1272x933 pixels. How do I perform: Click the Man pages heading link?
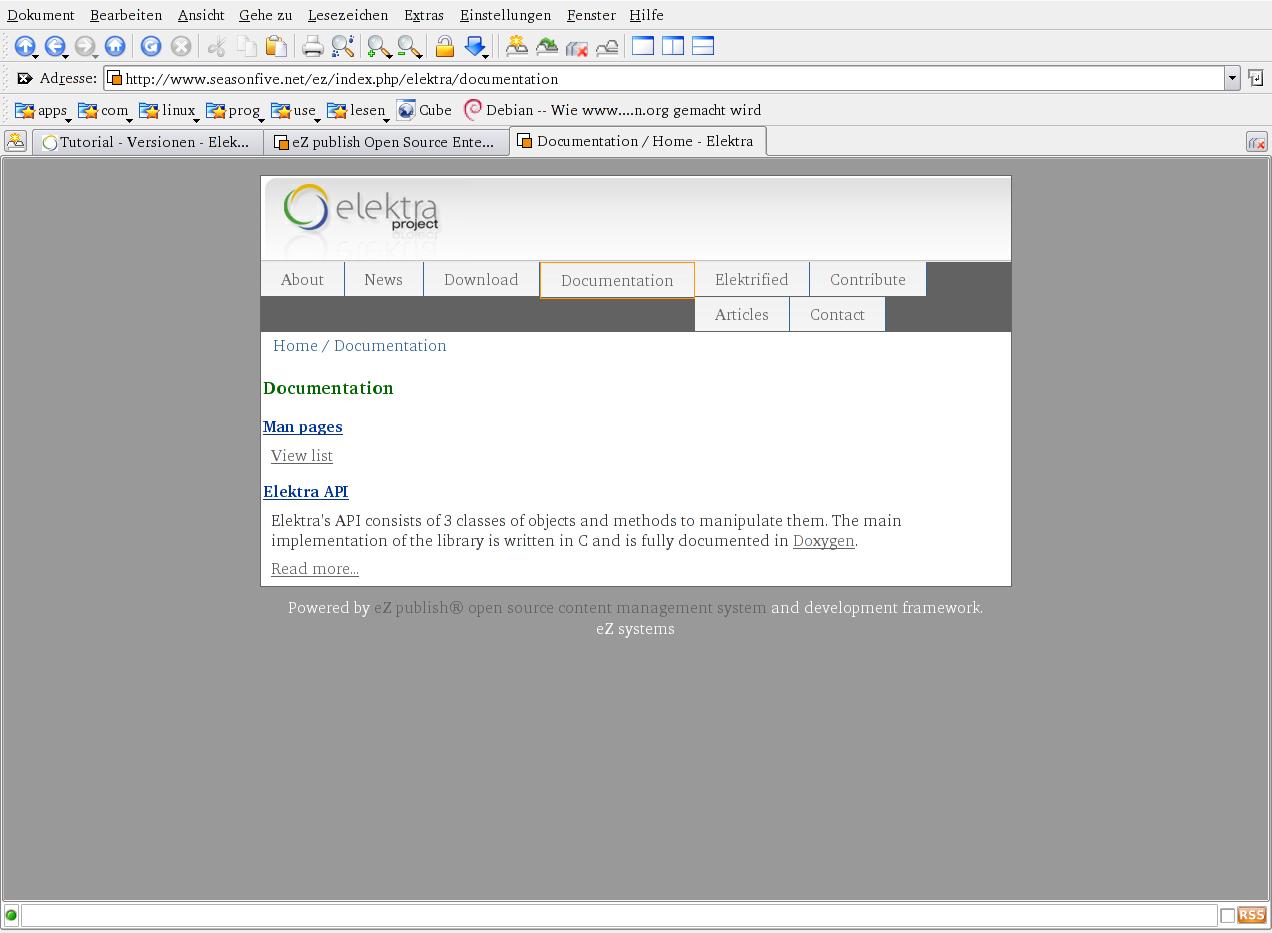[x=303, y=427]
